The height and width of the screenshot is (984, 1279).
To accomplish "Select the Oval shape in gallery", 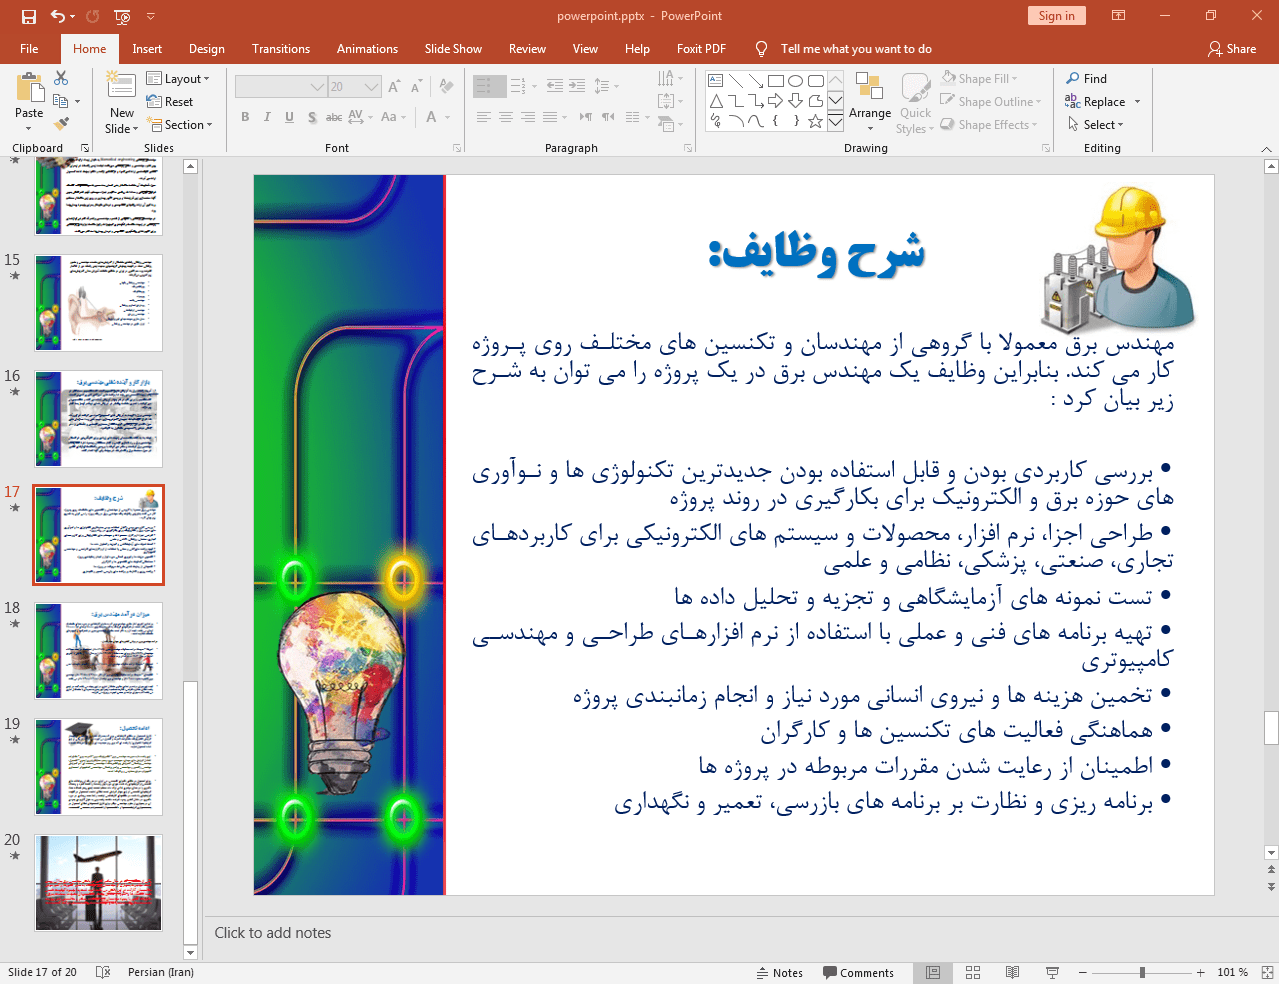I will 796,81.
